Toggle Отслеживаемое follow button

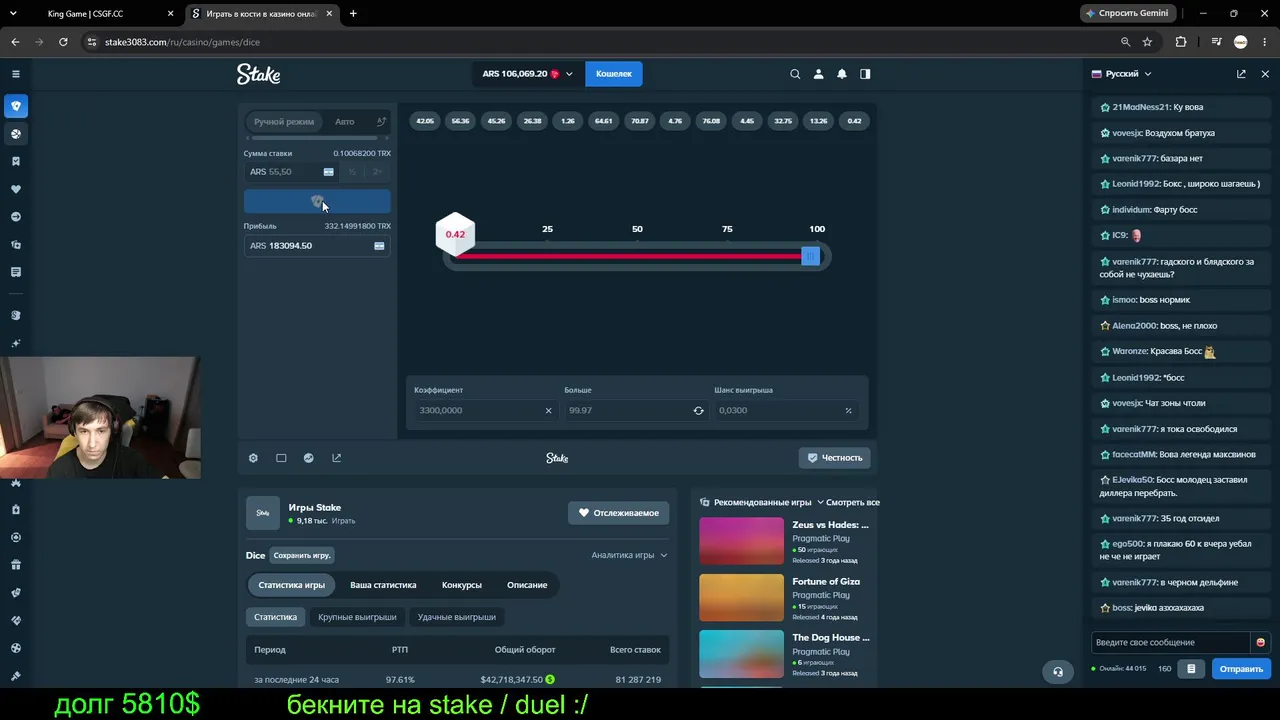pos(619,513)
